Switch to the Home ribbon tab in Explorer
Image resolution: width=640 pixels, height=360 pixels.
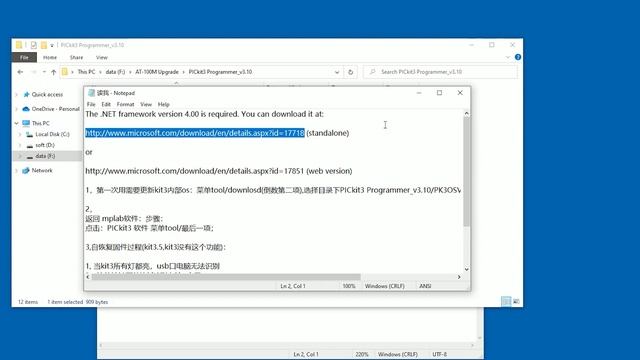pos(50,58)
